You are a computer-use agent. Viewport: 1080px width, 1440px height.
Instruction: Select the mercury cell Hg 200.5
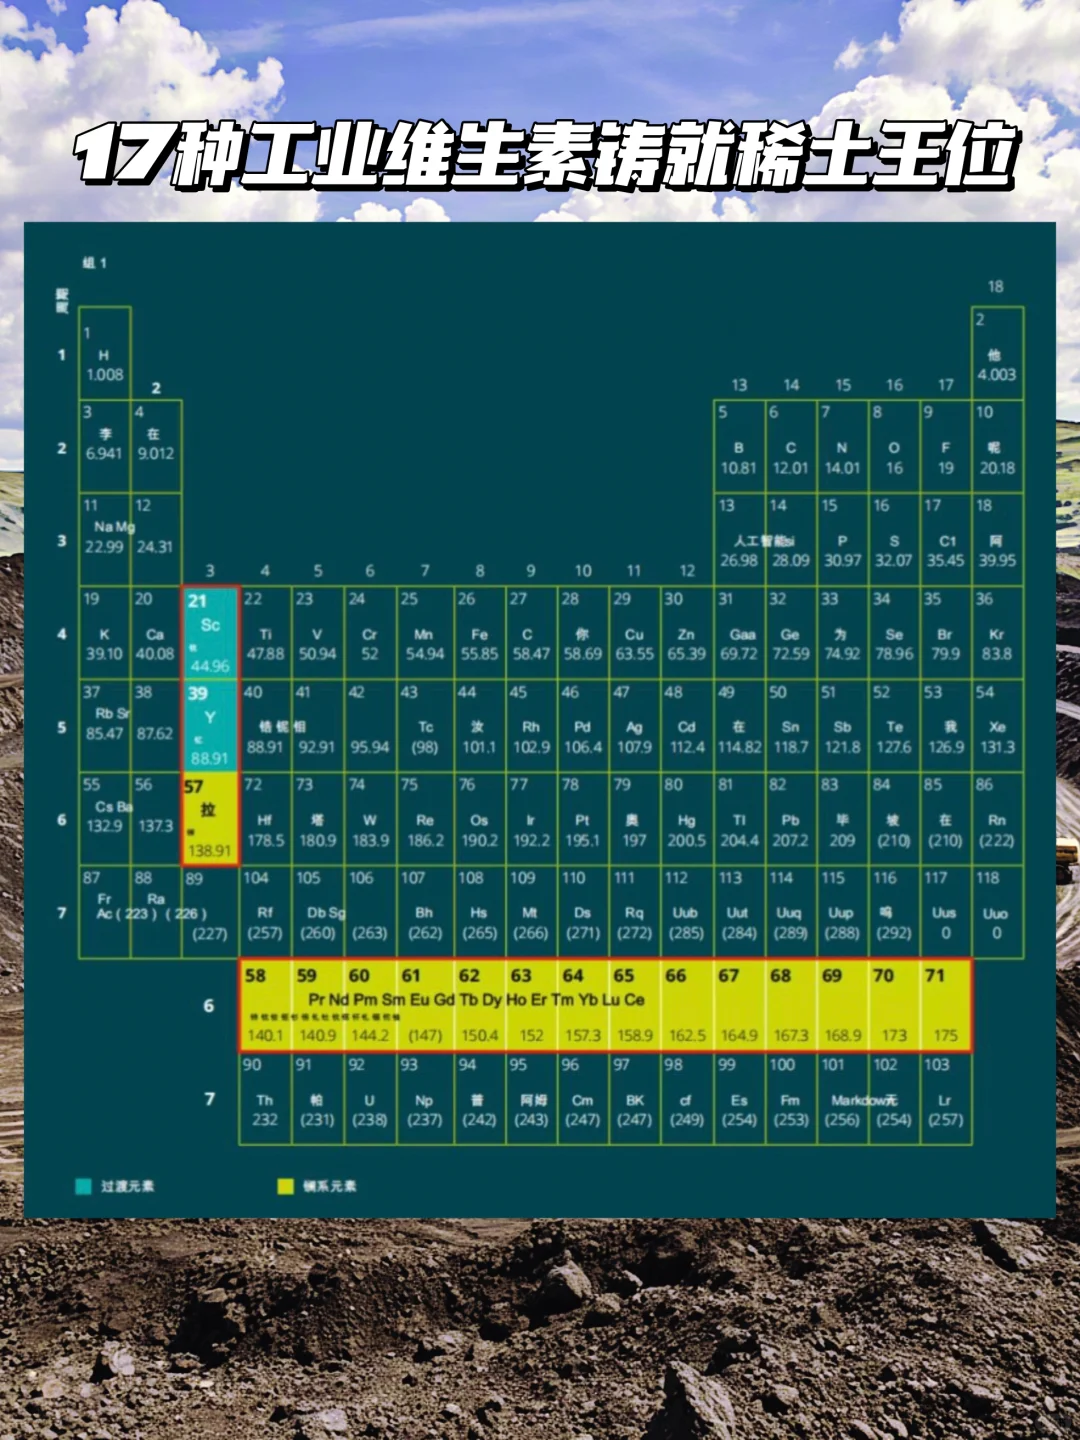686,818
